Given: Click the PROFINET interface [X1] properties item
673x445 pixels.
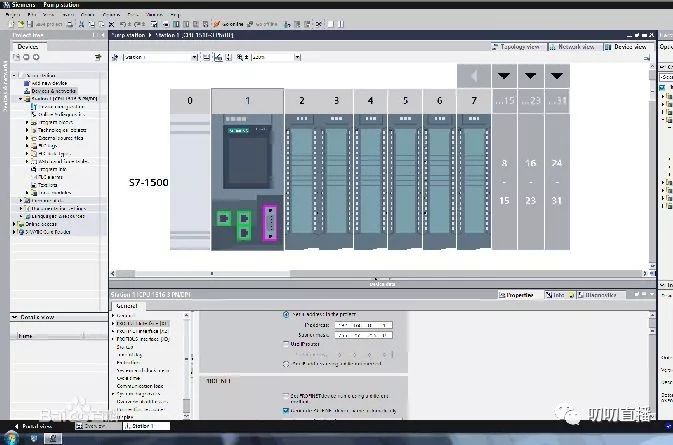Looking at the screenshot, I should (142, 324).
